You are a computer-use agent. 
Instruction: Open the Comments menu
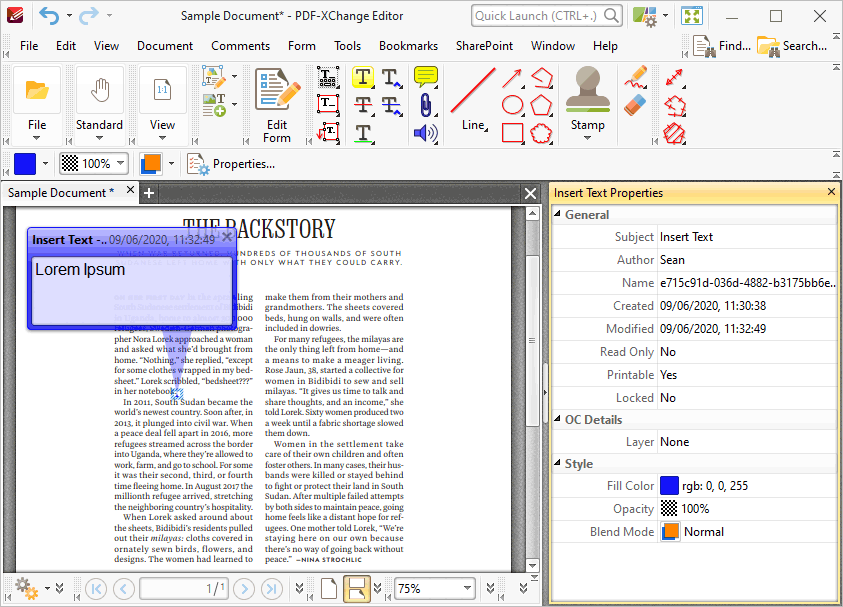tap(240, 46)
